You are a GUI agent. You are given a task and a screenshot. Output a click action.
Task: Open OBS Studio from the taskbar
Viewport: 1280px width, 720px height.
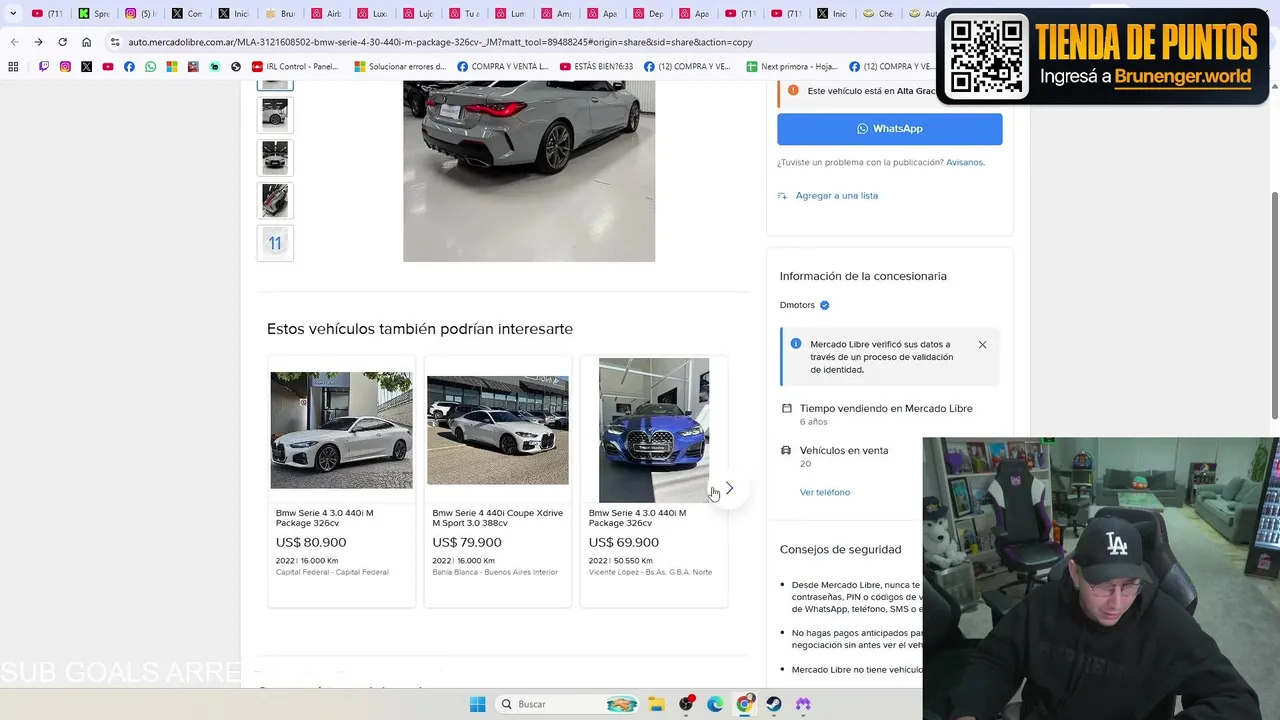click(686, 704)
